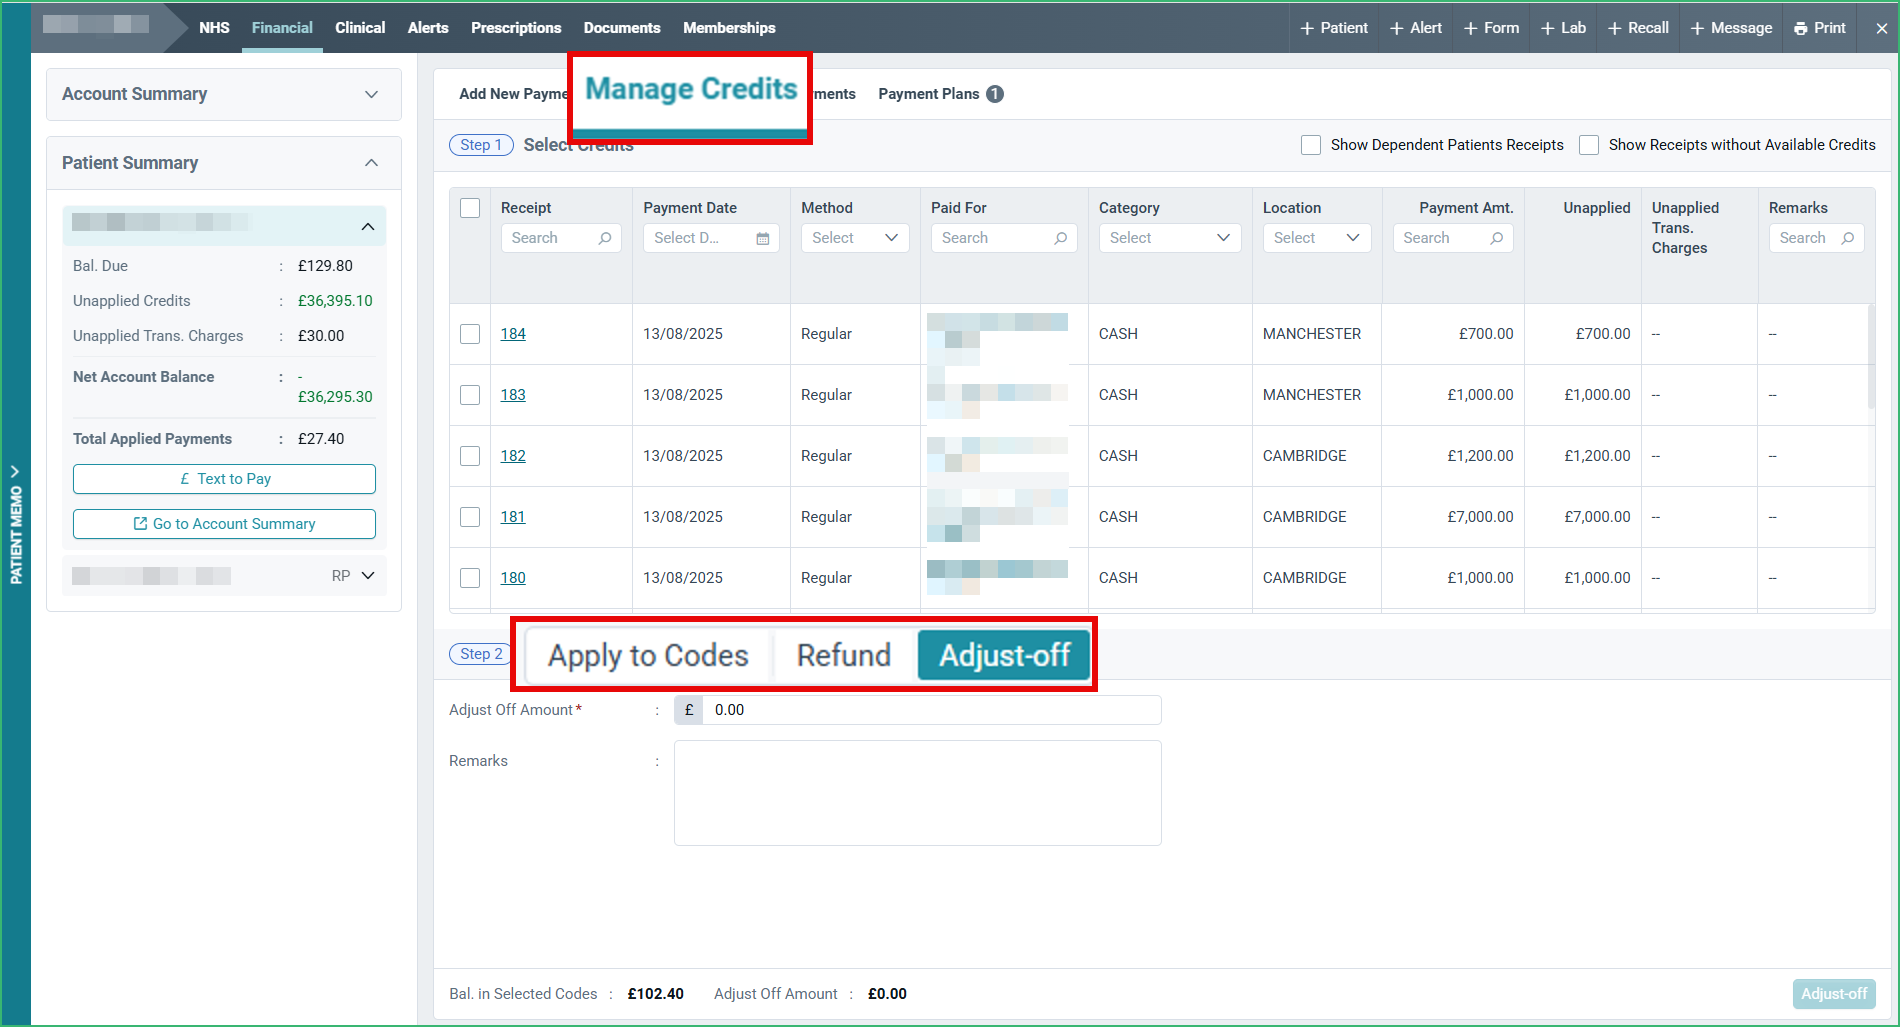Click the Remarks column search field
Screen dimensions: 1900x1027
[x=1816, y=238]
